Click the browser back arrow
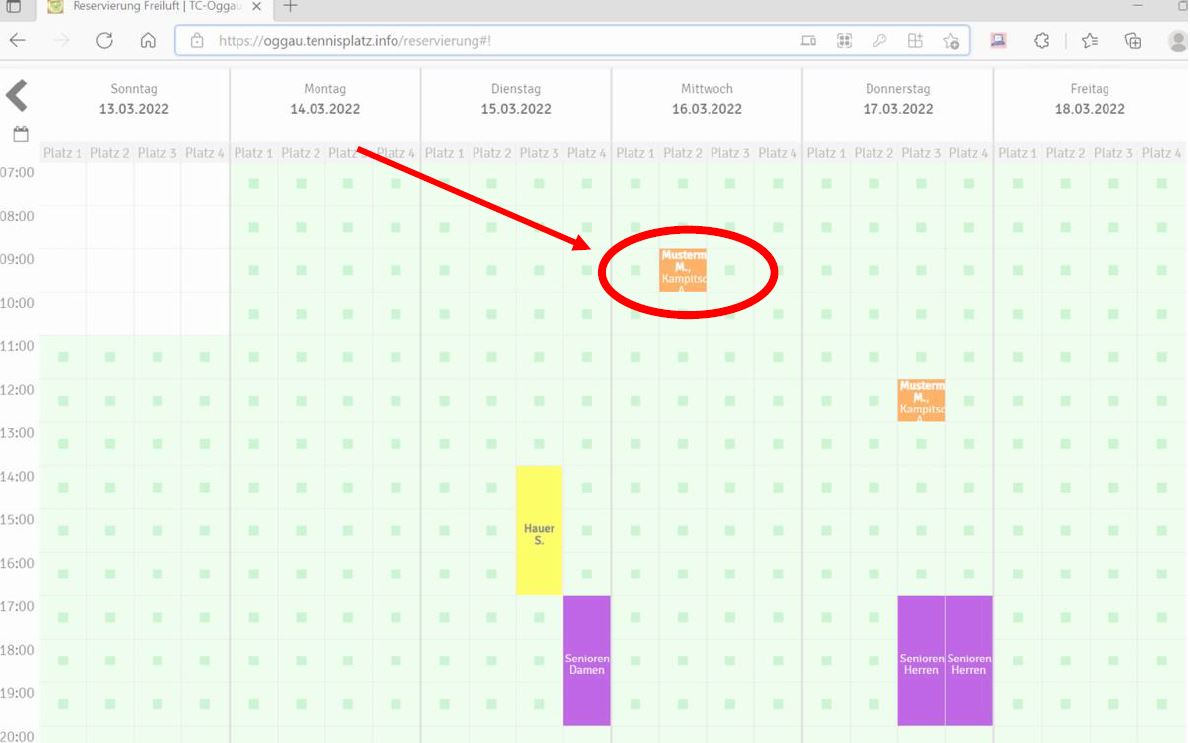The width and height of the screenshot is (1190, 743). click(x=18, y=41)
